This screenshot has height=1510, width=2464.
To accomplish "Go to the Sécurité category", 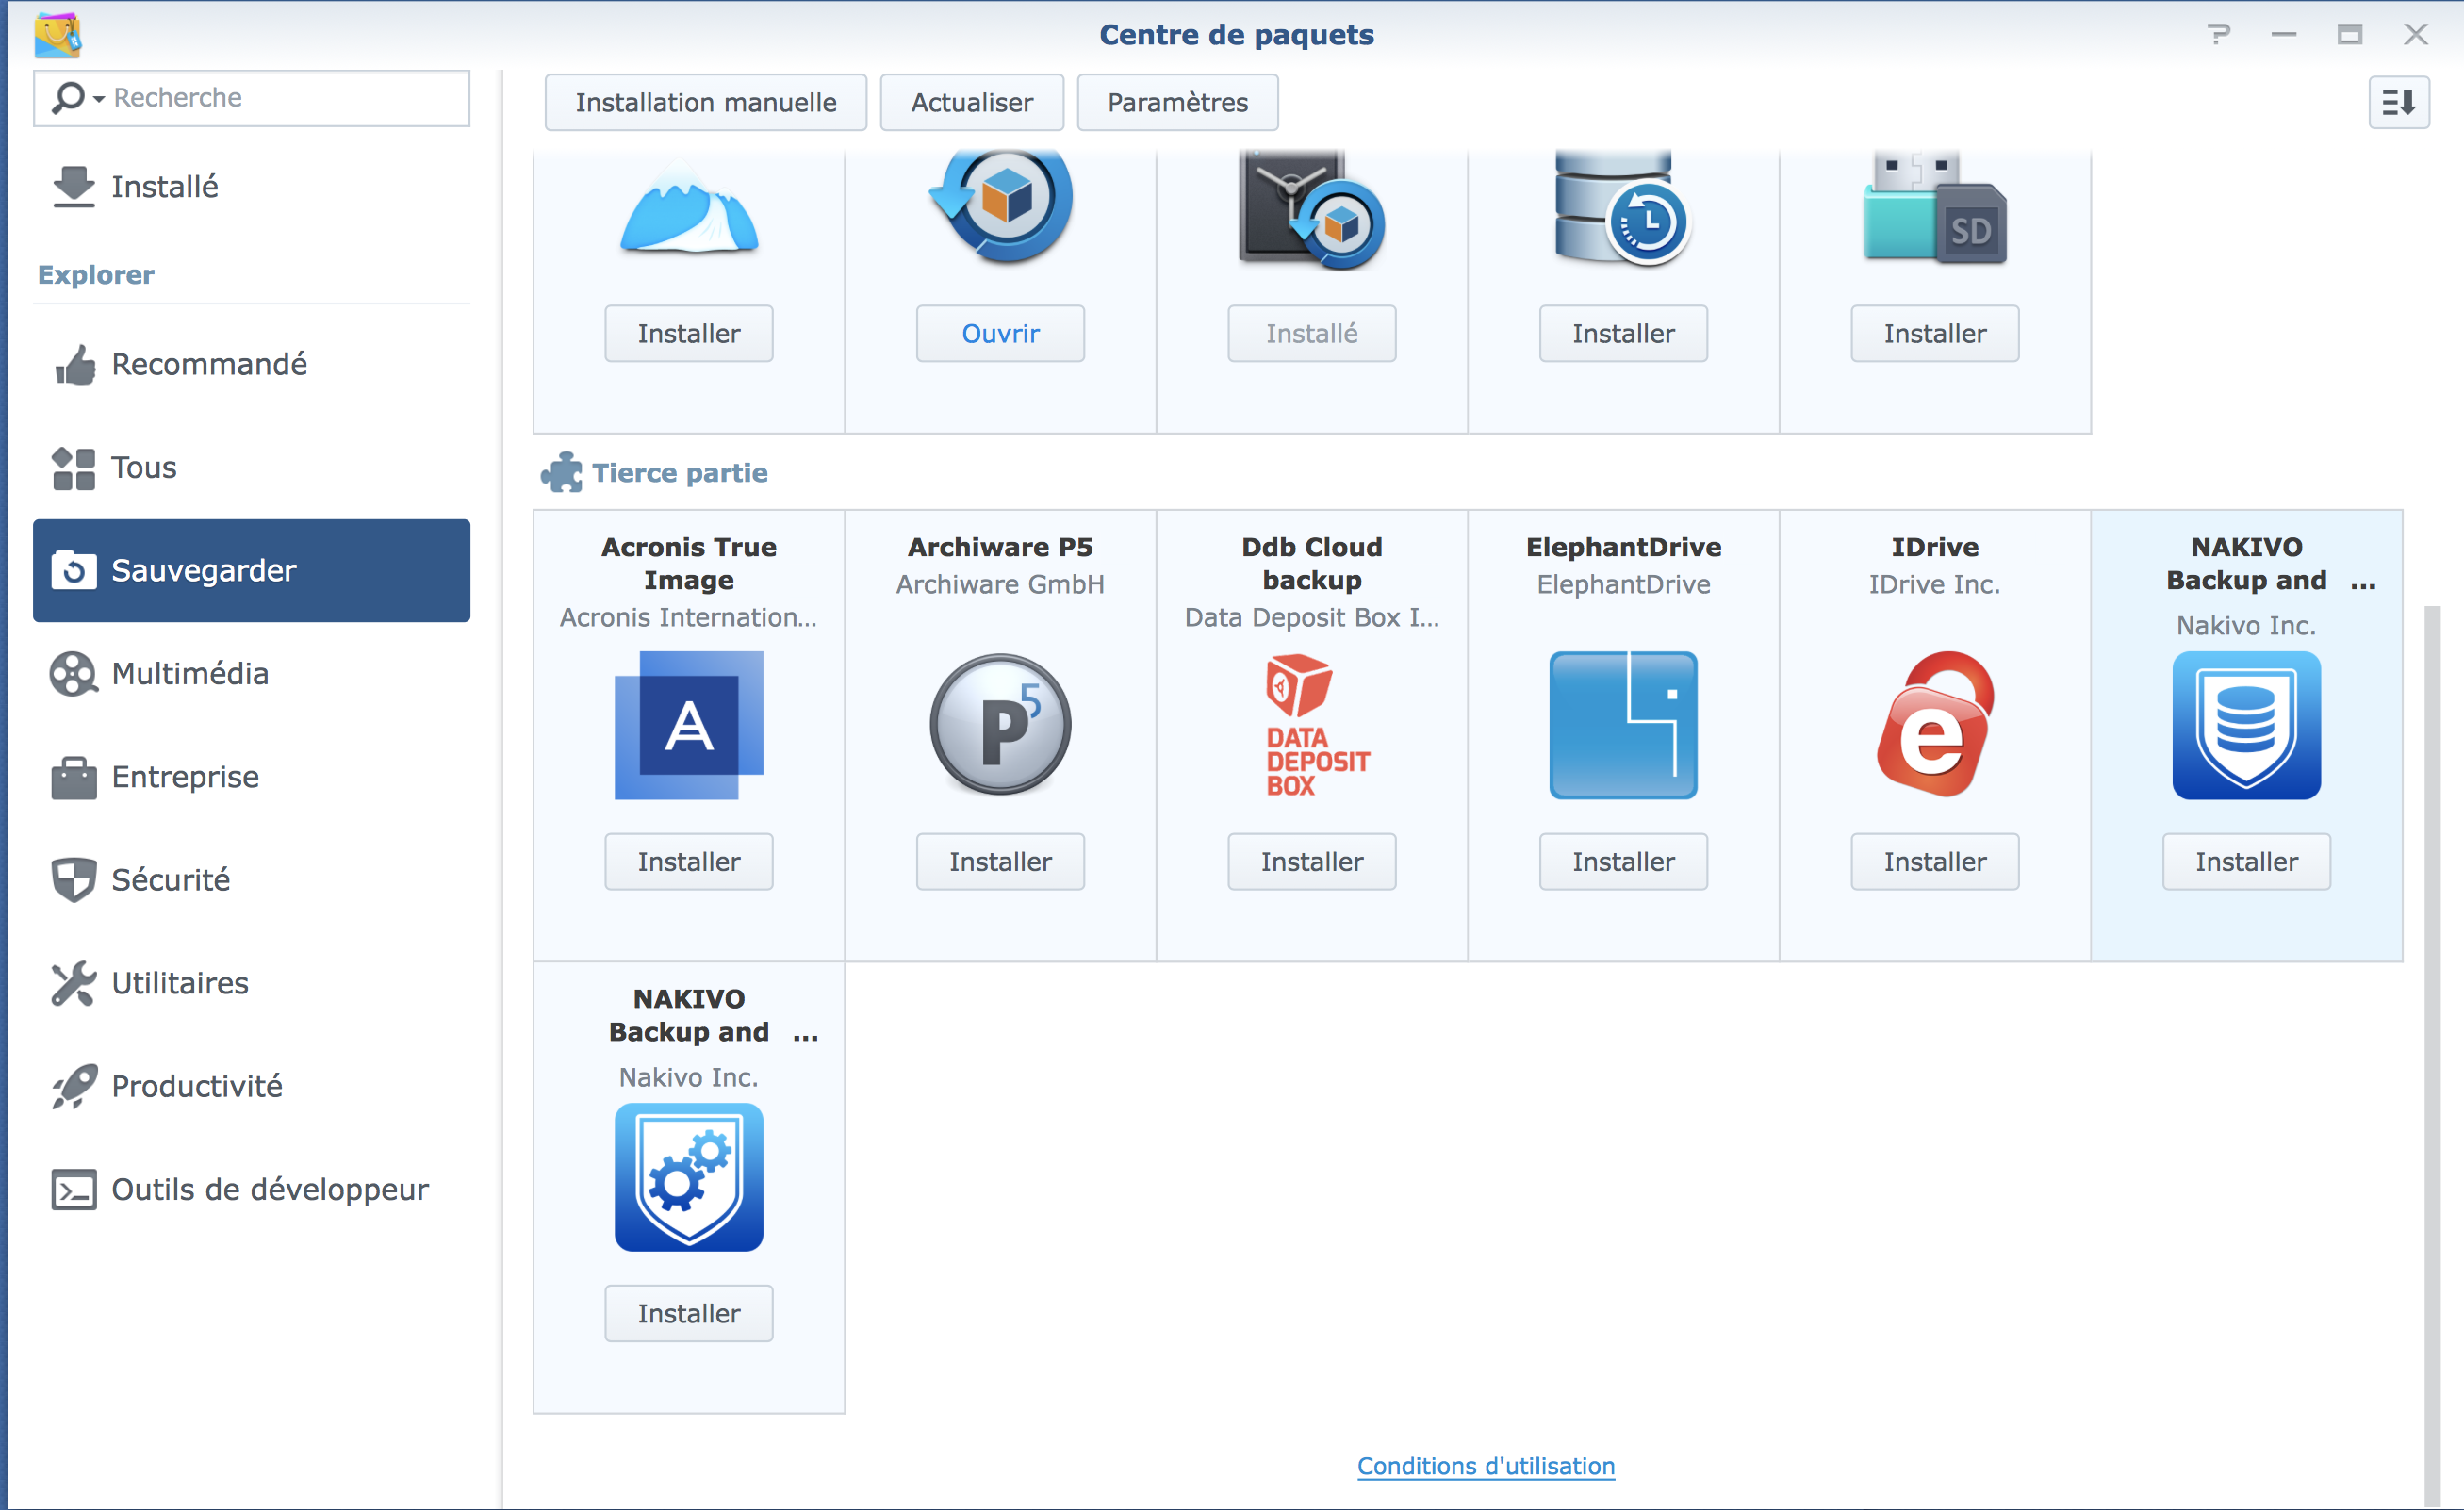I will (251, 879).
